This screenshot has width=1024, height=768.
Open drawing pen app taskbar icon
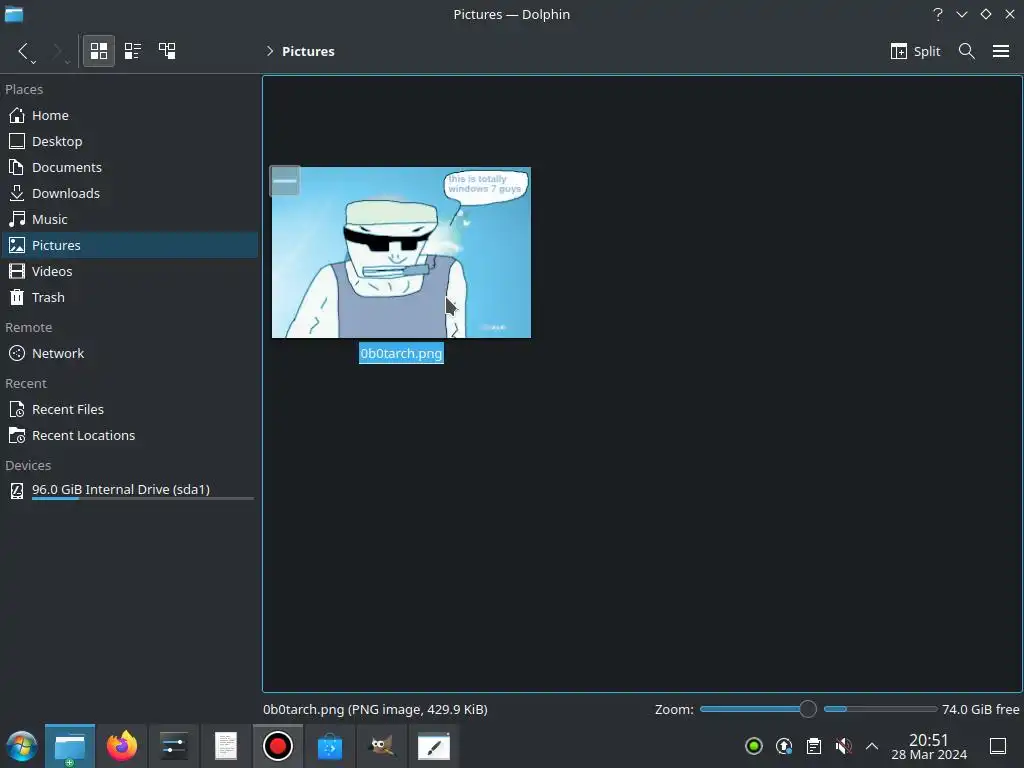pyautogui.click(x=434, y=746)
